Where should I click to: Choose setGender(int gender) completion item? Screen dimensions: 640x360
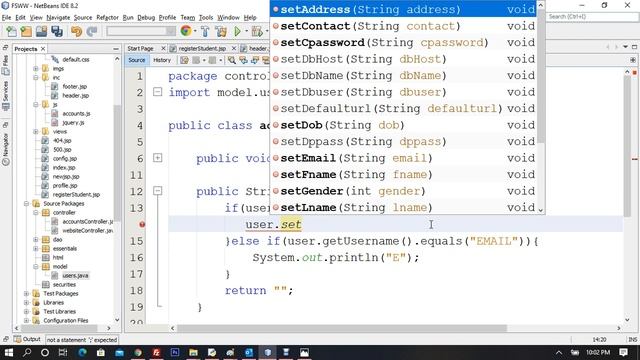click(403, 191)
